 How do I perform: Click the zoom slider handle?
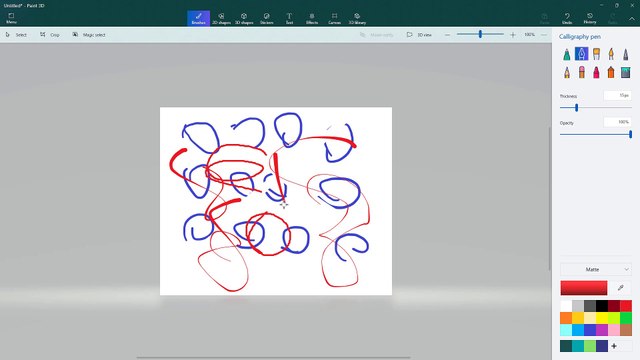tap(480, 34)
